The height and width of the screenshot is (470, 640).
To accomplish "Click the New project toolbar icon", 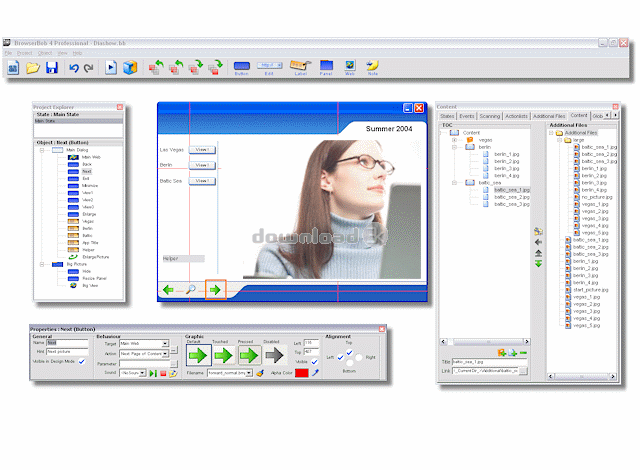I will (13, 67).
